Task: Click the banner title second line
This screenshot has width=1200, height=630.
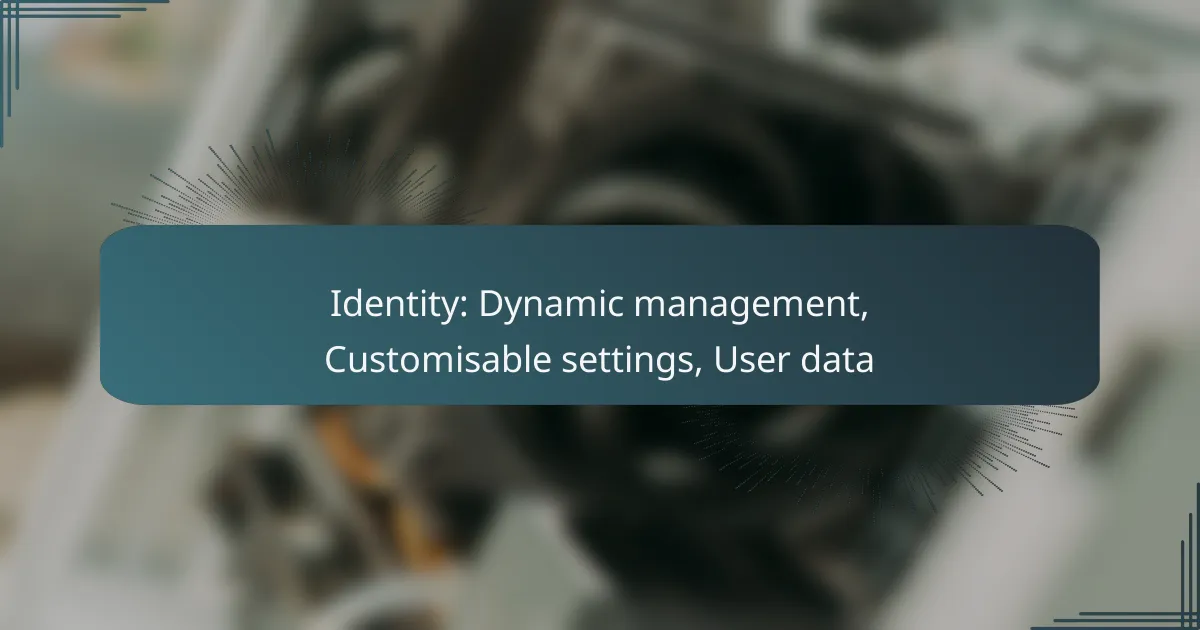Action: tap(600, 360)
